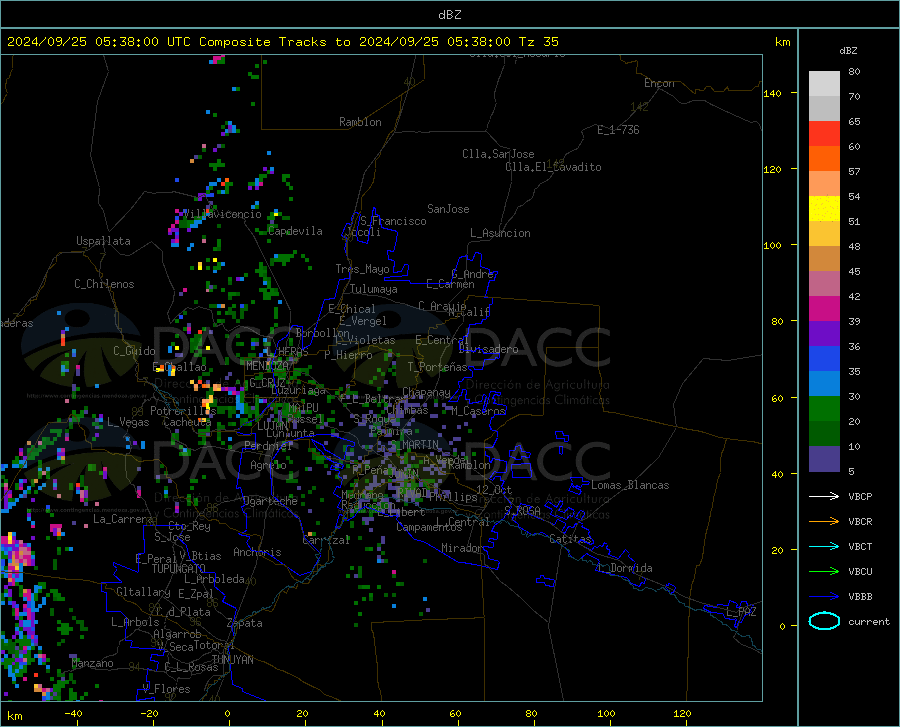Click the Clla.El_Cavadito map label
This screenshot has height=727, width=900.
coord(553,167)
